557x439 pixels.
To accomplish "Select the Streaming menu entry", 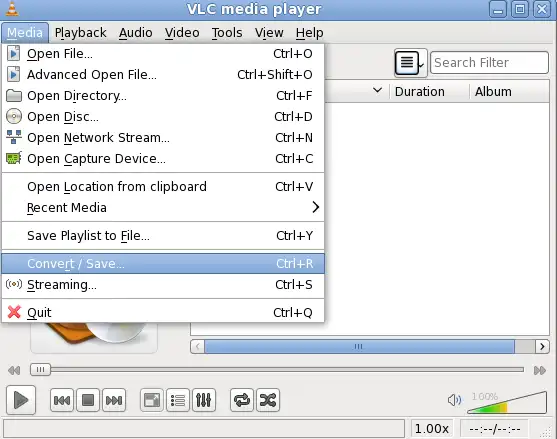I will [x=163, y=284].
